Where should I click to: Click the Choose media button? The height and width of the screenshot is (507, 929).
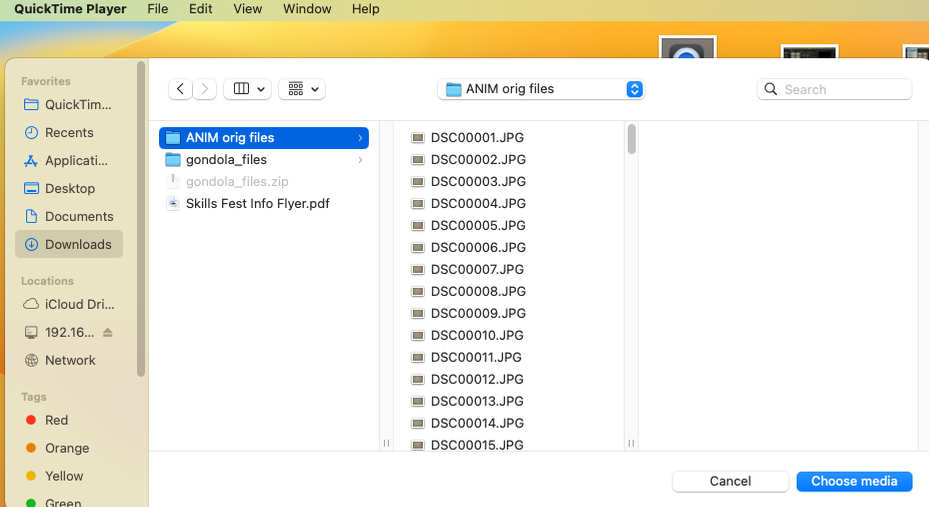click(854, 481)
